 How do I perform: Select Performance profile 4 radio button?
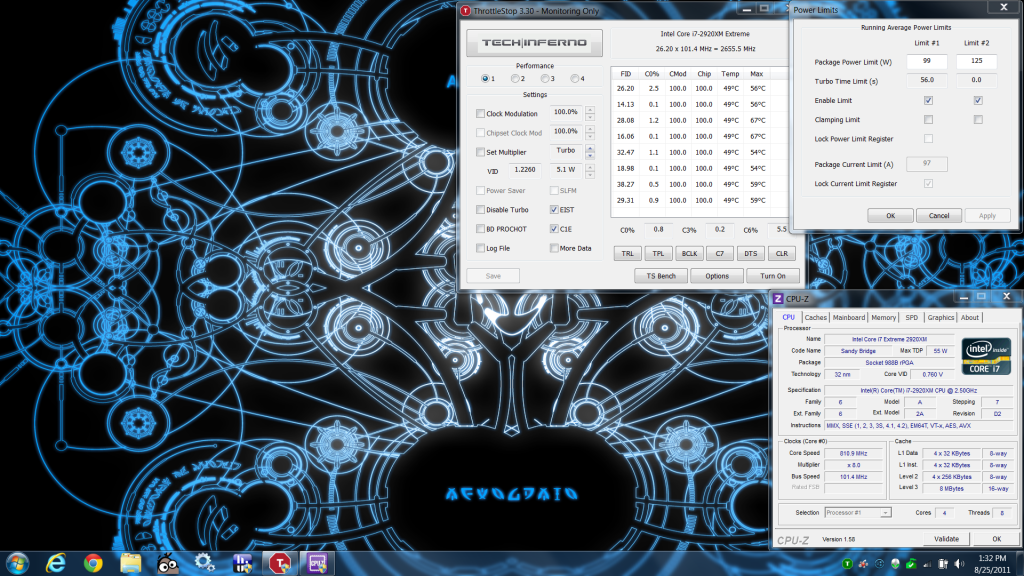[575, 78]
